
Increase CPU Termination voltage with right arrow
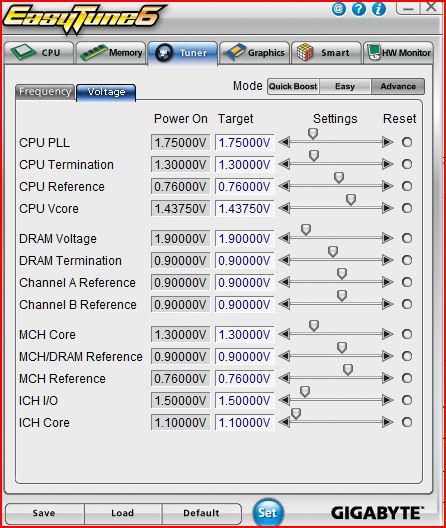[x=388, y=164]
